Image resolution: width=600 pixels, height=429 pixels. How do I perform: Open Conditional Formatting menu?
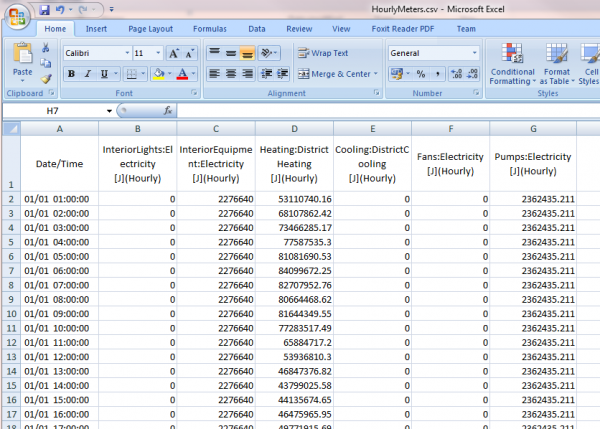pyautogui.click(x=512, y=64)
